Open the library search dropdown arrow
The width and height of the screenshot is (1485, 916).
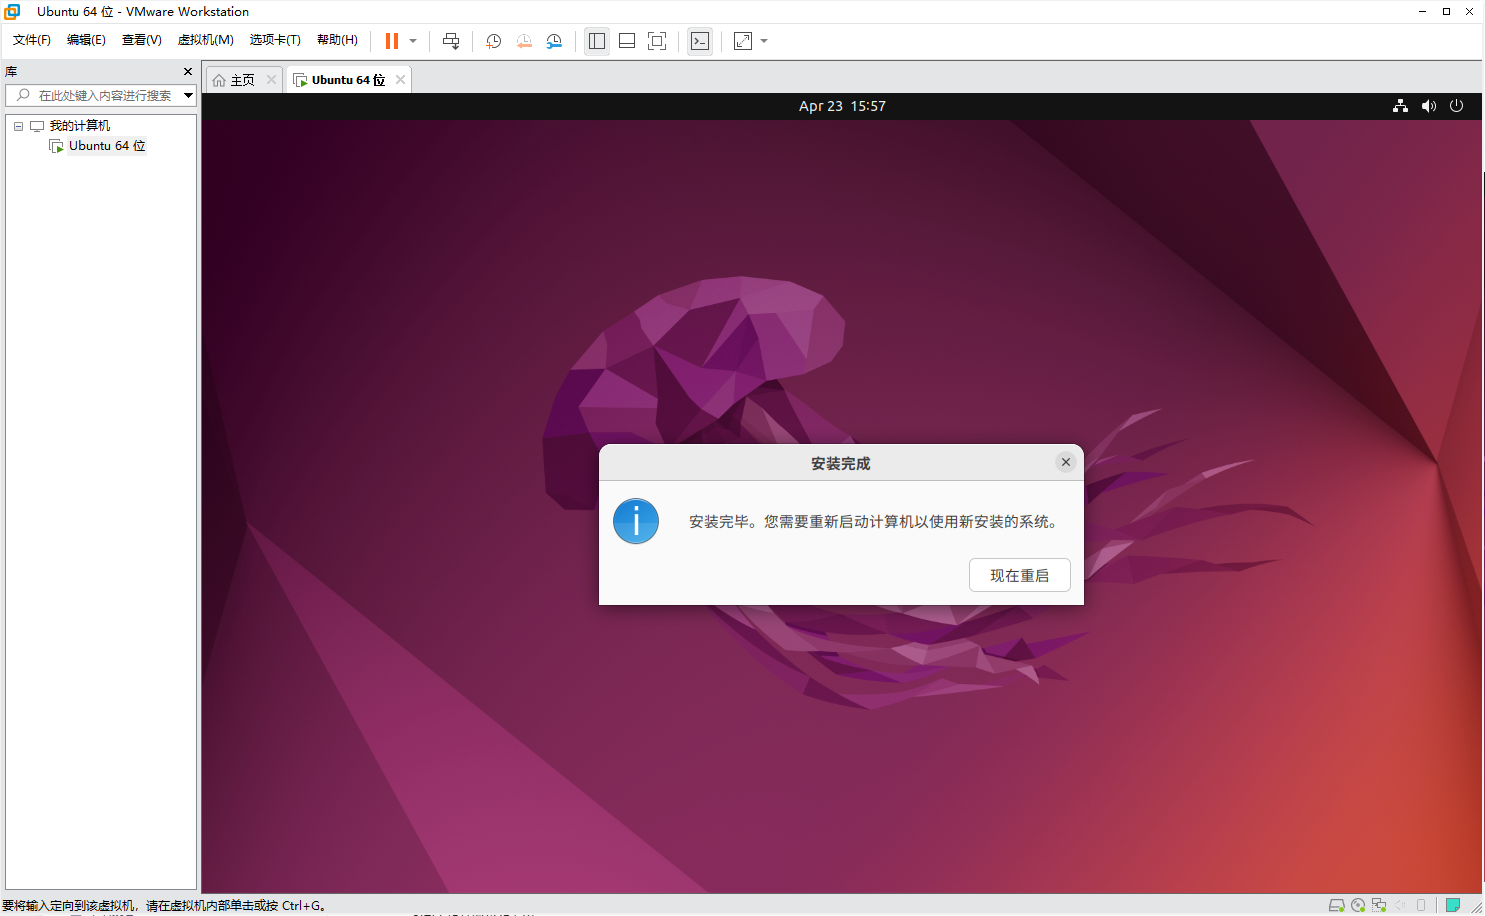[188, 95]
